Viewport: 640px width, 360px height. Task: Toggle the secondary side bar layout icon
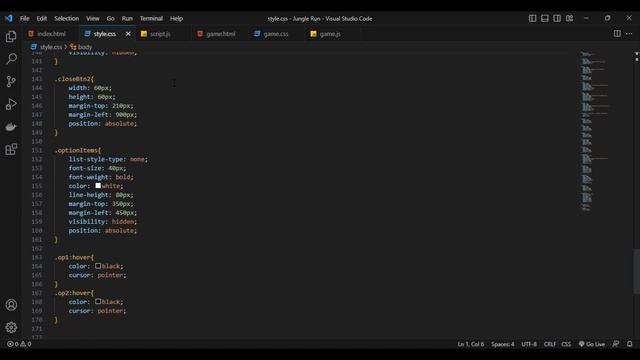pyautogui.click(x=557, y=18)
